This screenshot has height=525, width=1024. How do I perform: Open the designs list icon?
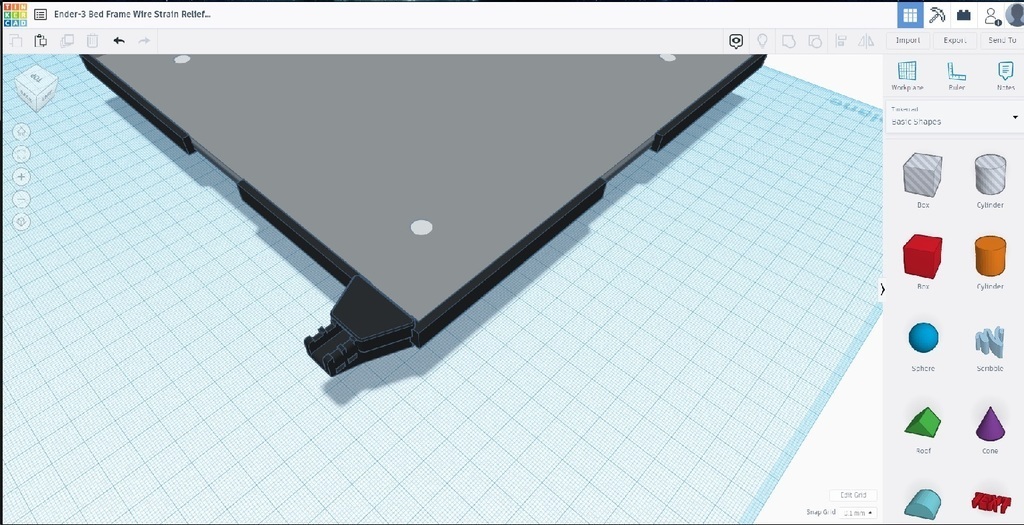click(40, 14)
